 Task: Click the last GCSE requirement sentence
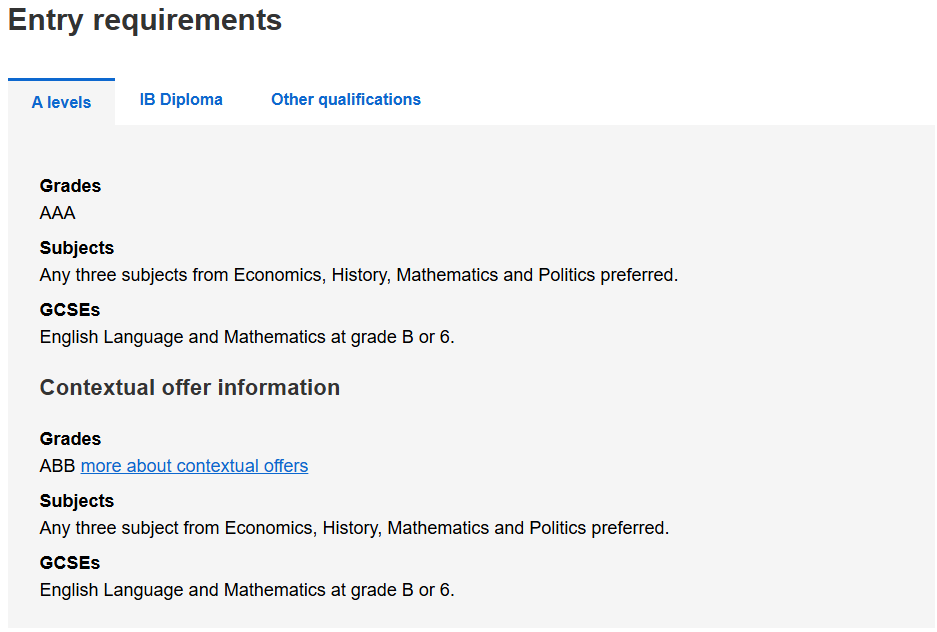click(x=247, y=590)
